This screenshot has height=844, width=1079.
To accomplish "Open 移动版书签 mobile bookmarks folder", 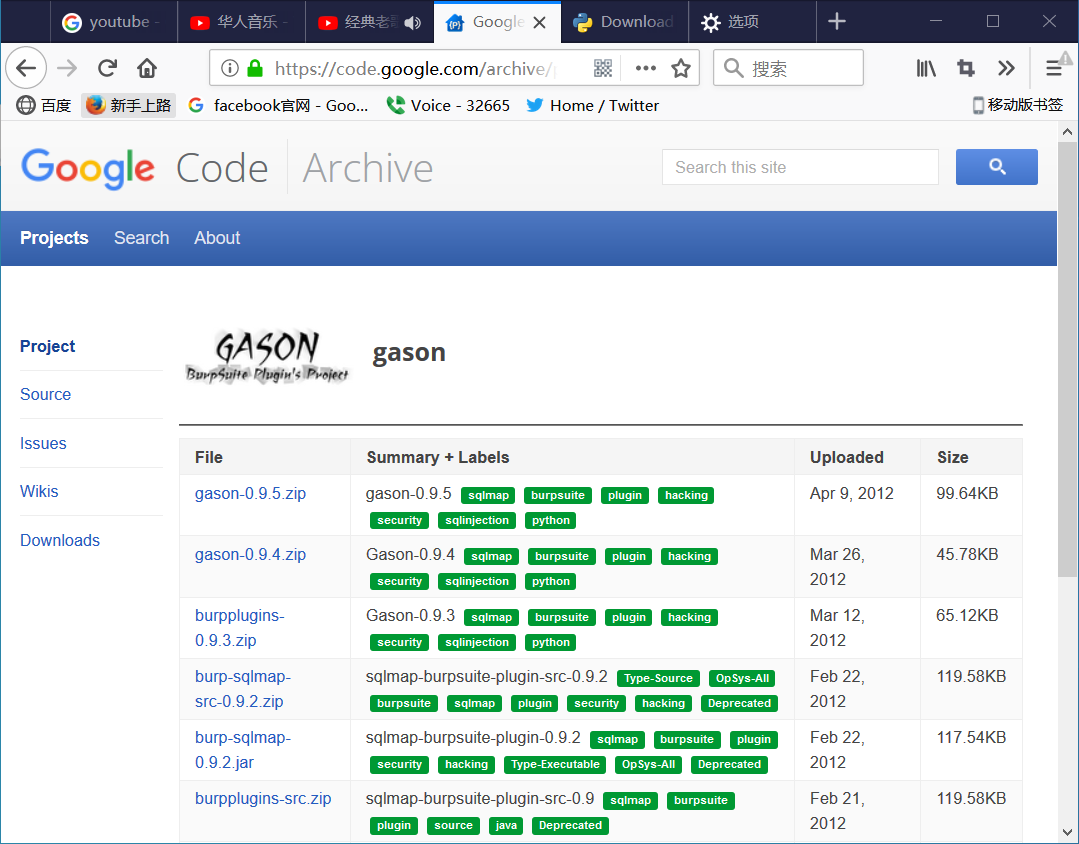I will (x=1017, y=105).
